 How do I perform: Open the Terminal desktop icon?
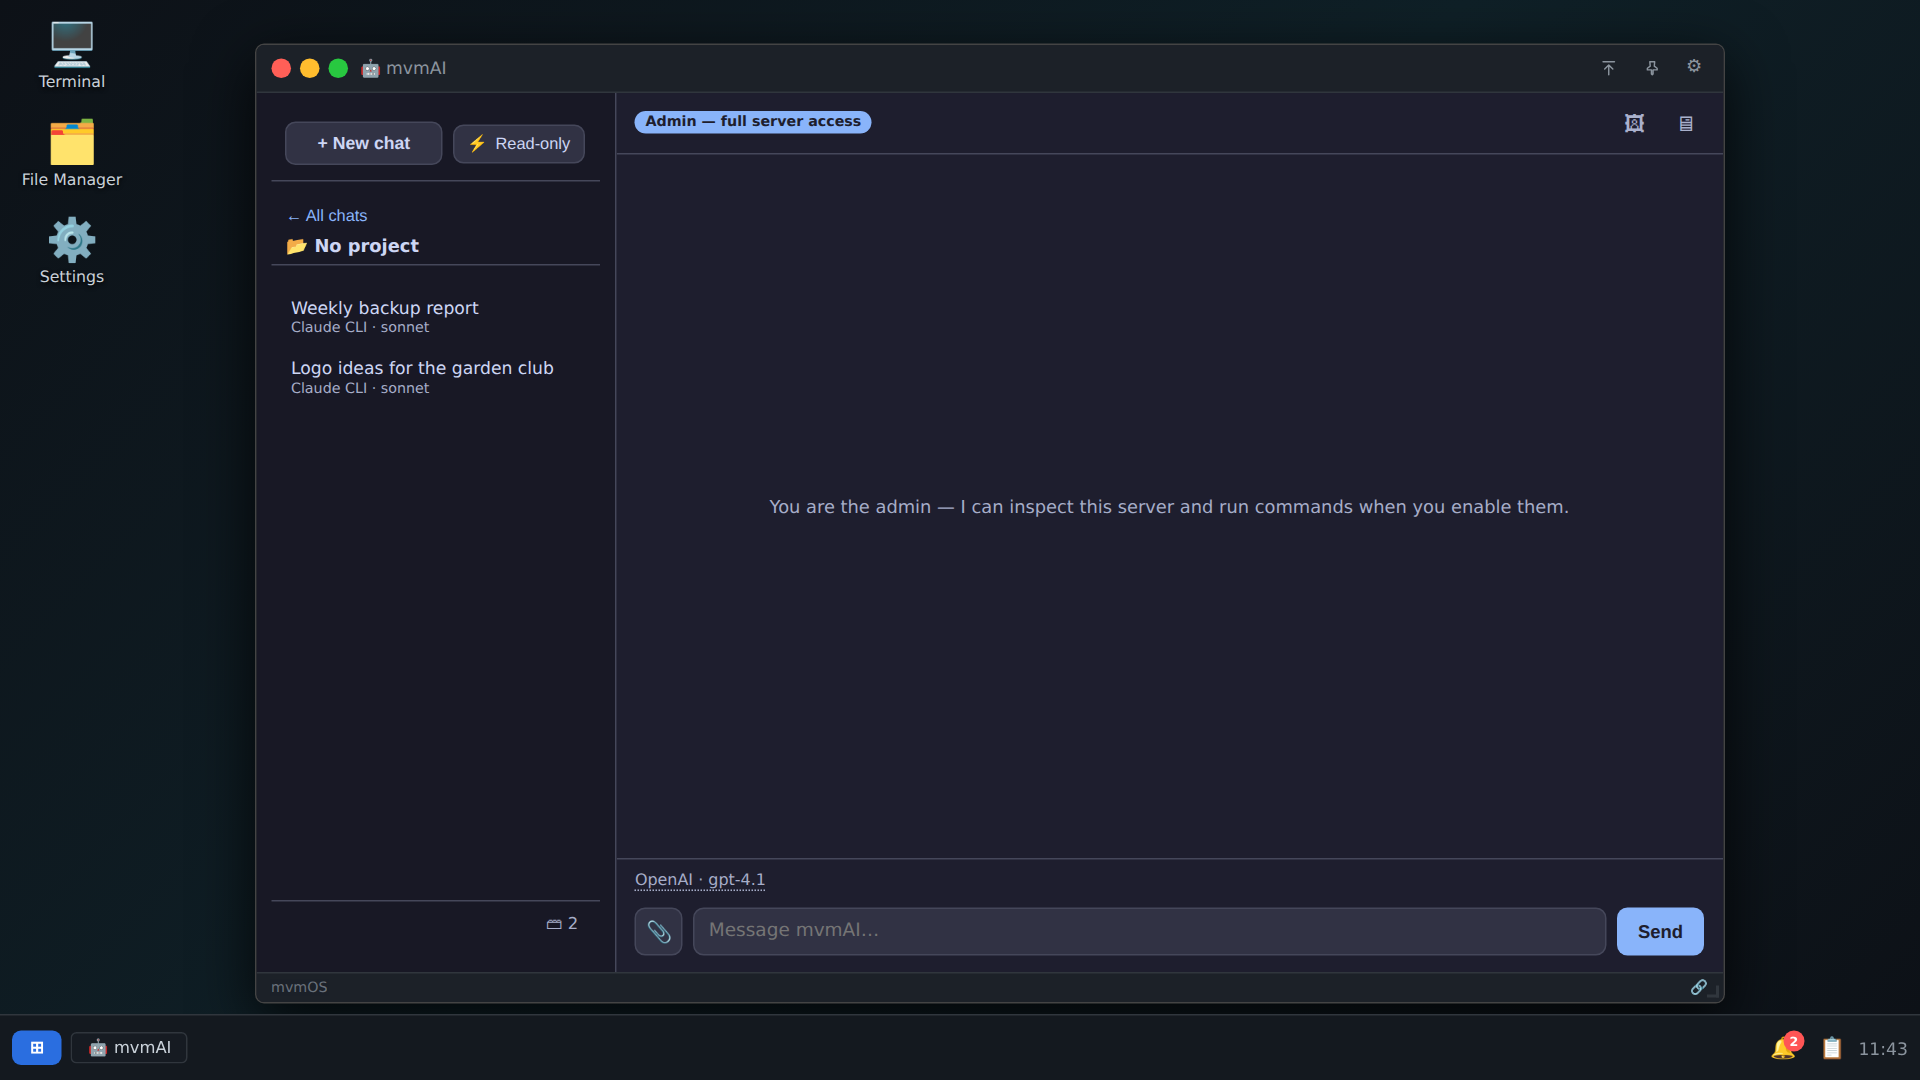[71, 56]
